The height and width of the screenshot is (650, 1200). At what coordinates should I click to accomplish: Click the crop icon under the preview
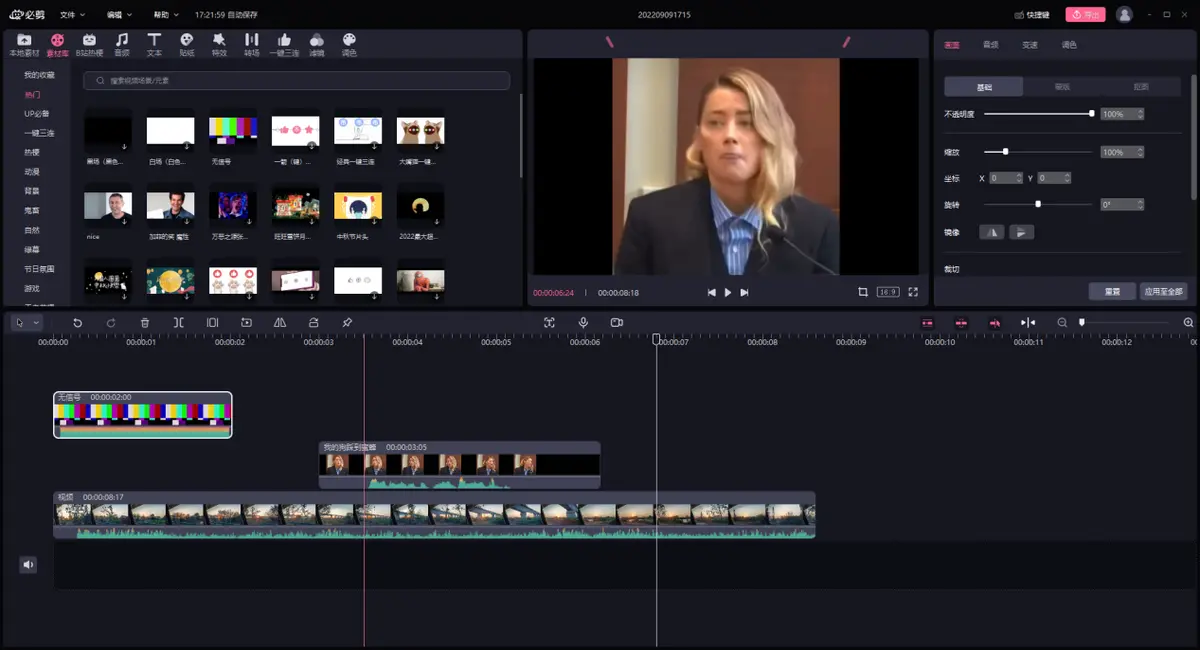tap(863, 292)
